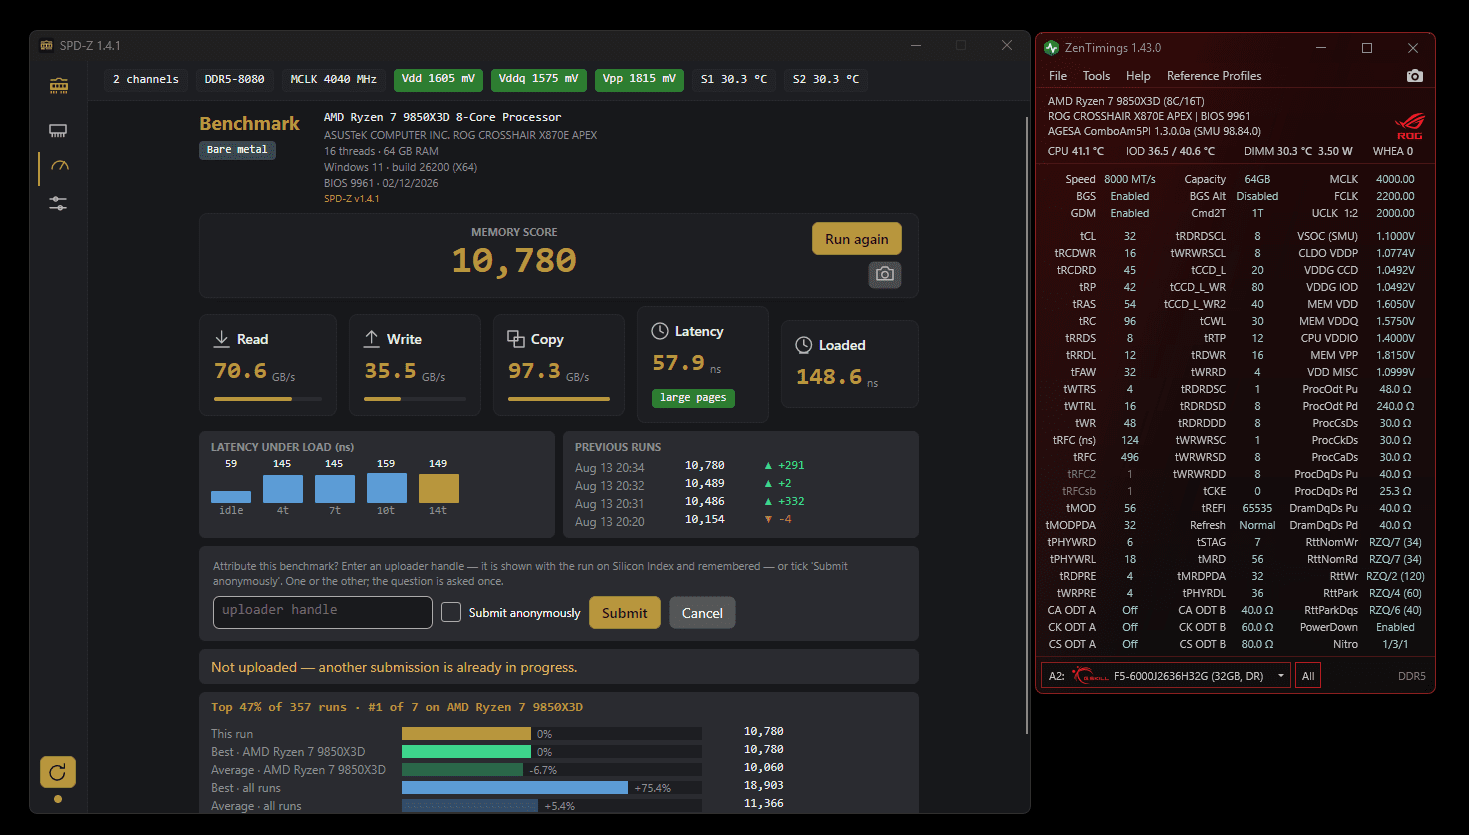
Task: Click the DDR5-8080 chip
Action: [x=235, y=79]
